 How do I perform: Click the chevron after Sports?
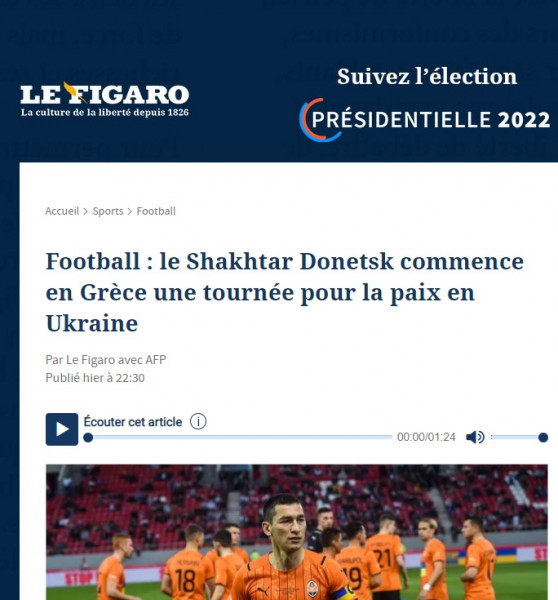[x=130, y=212]
